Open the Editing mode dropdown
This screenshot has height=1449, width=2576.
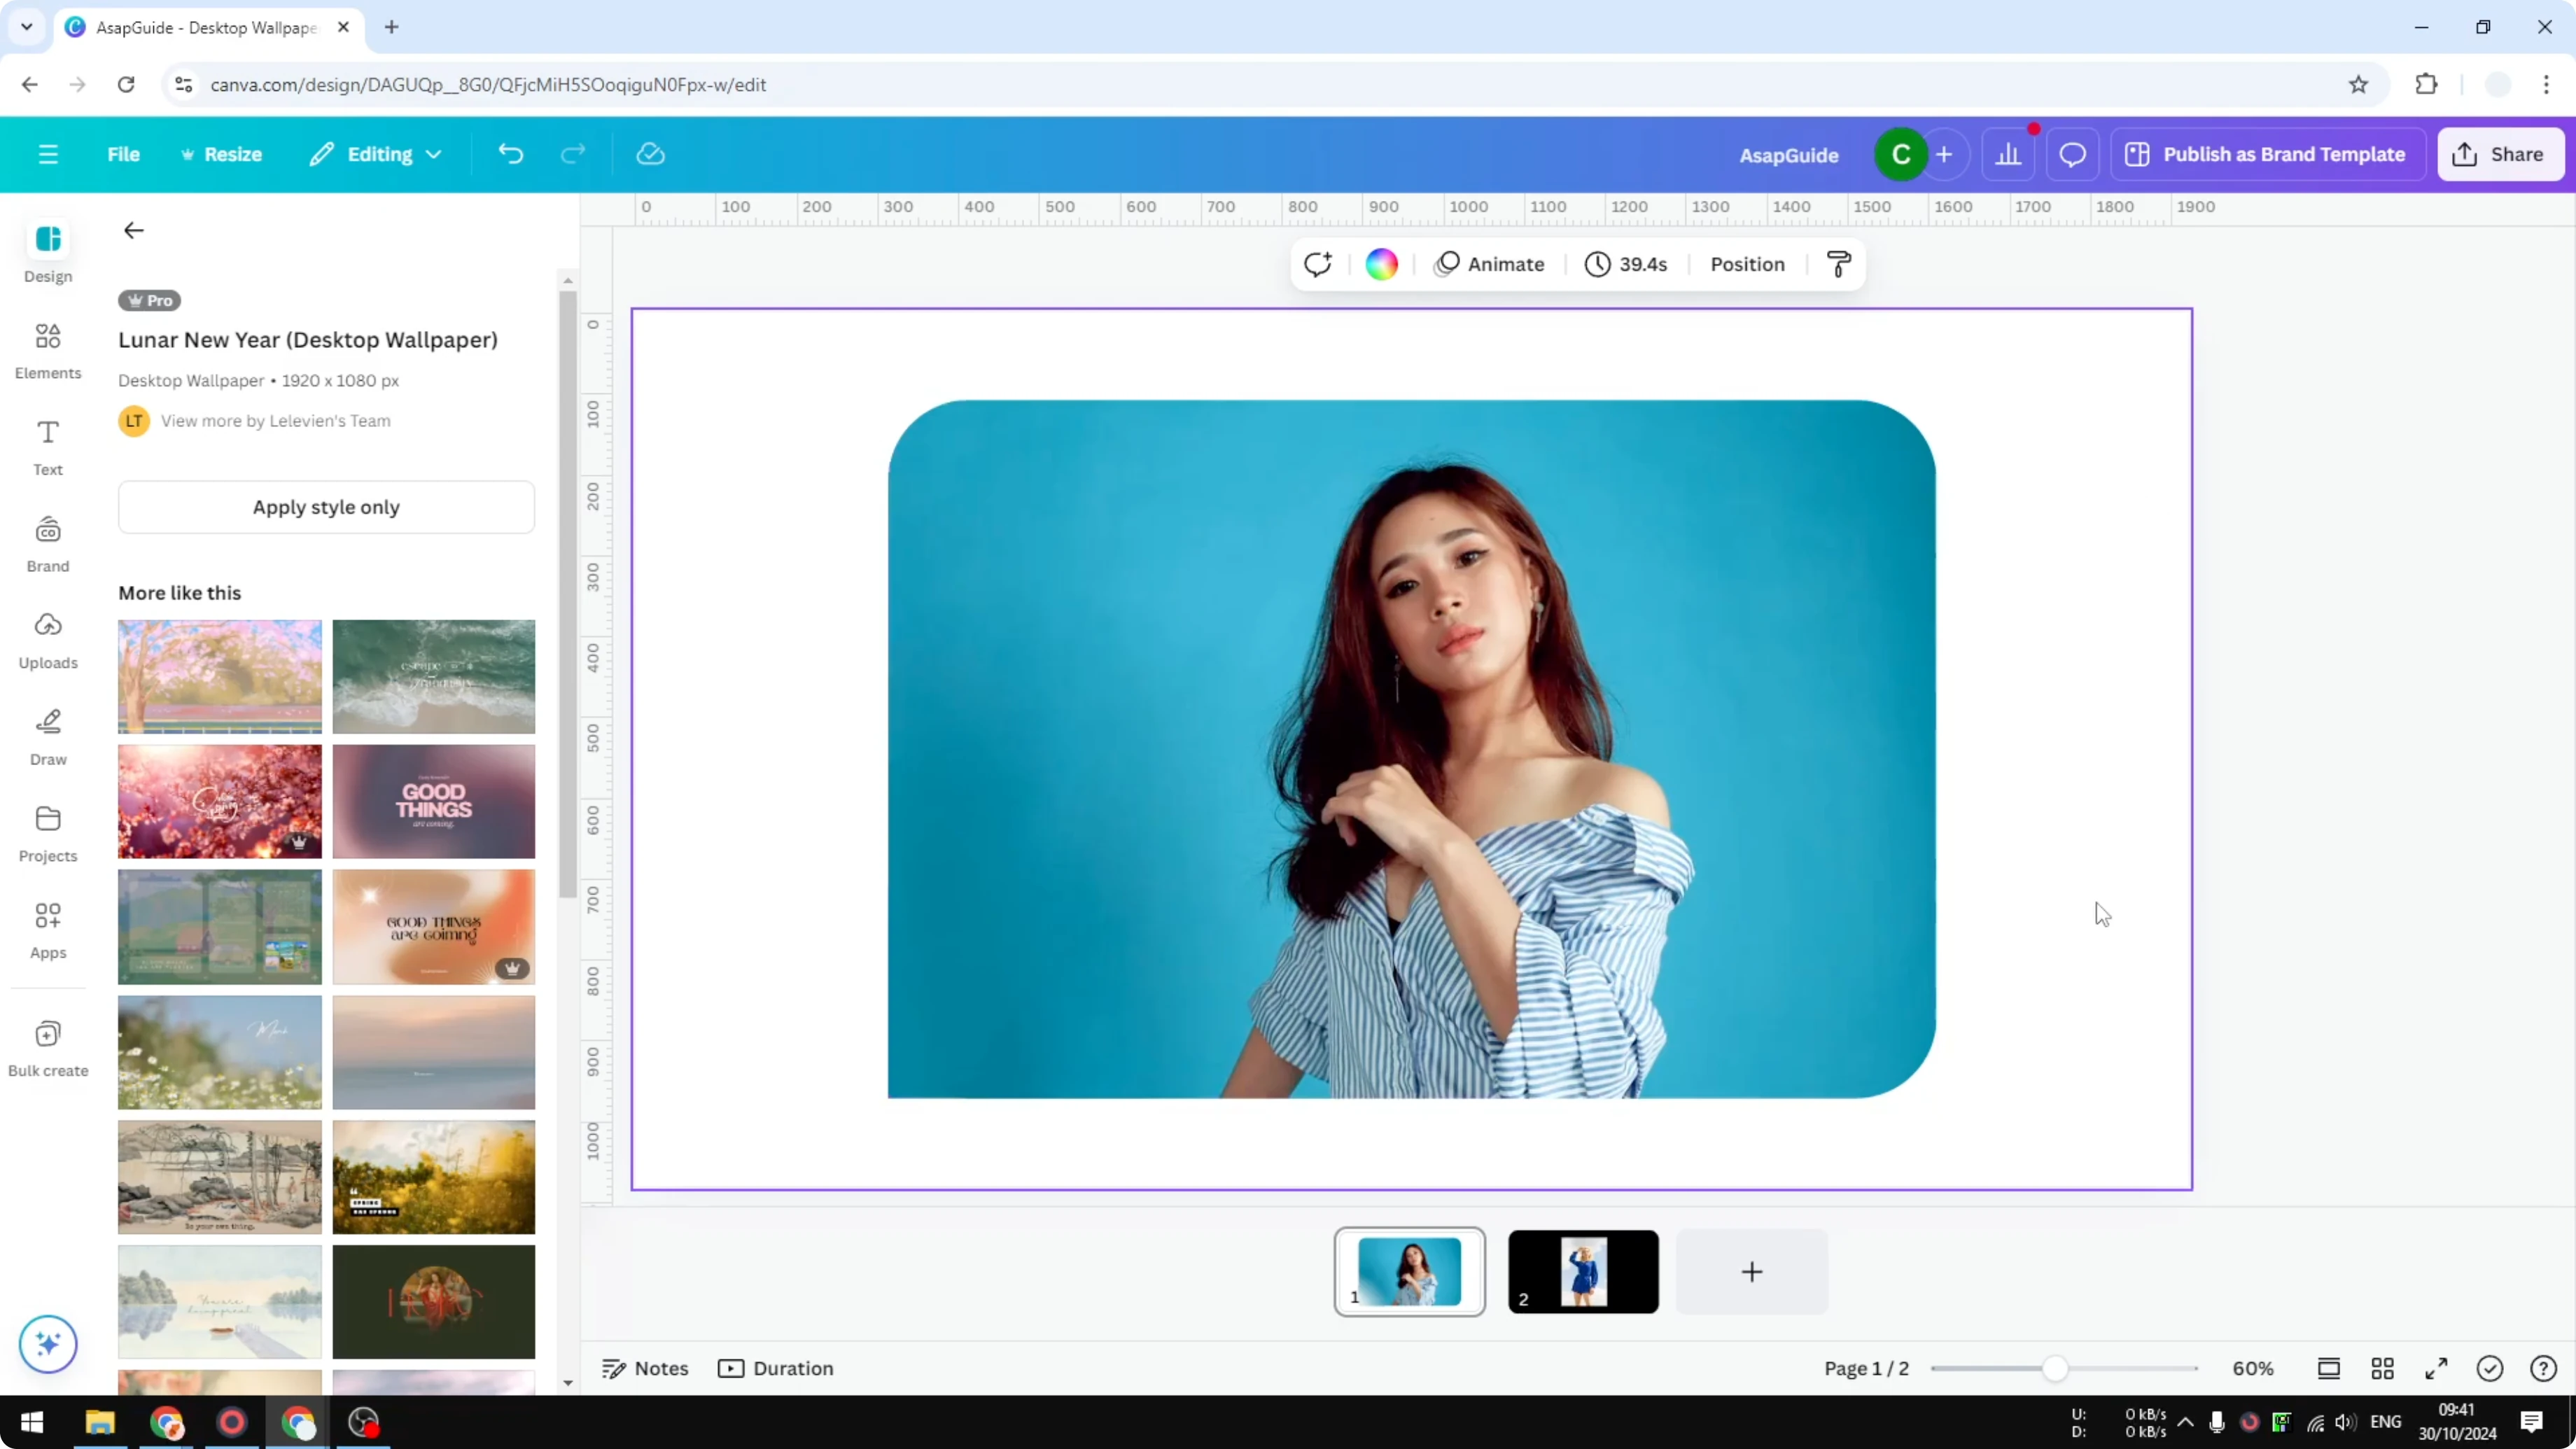(375, 153)
